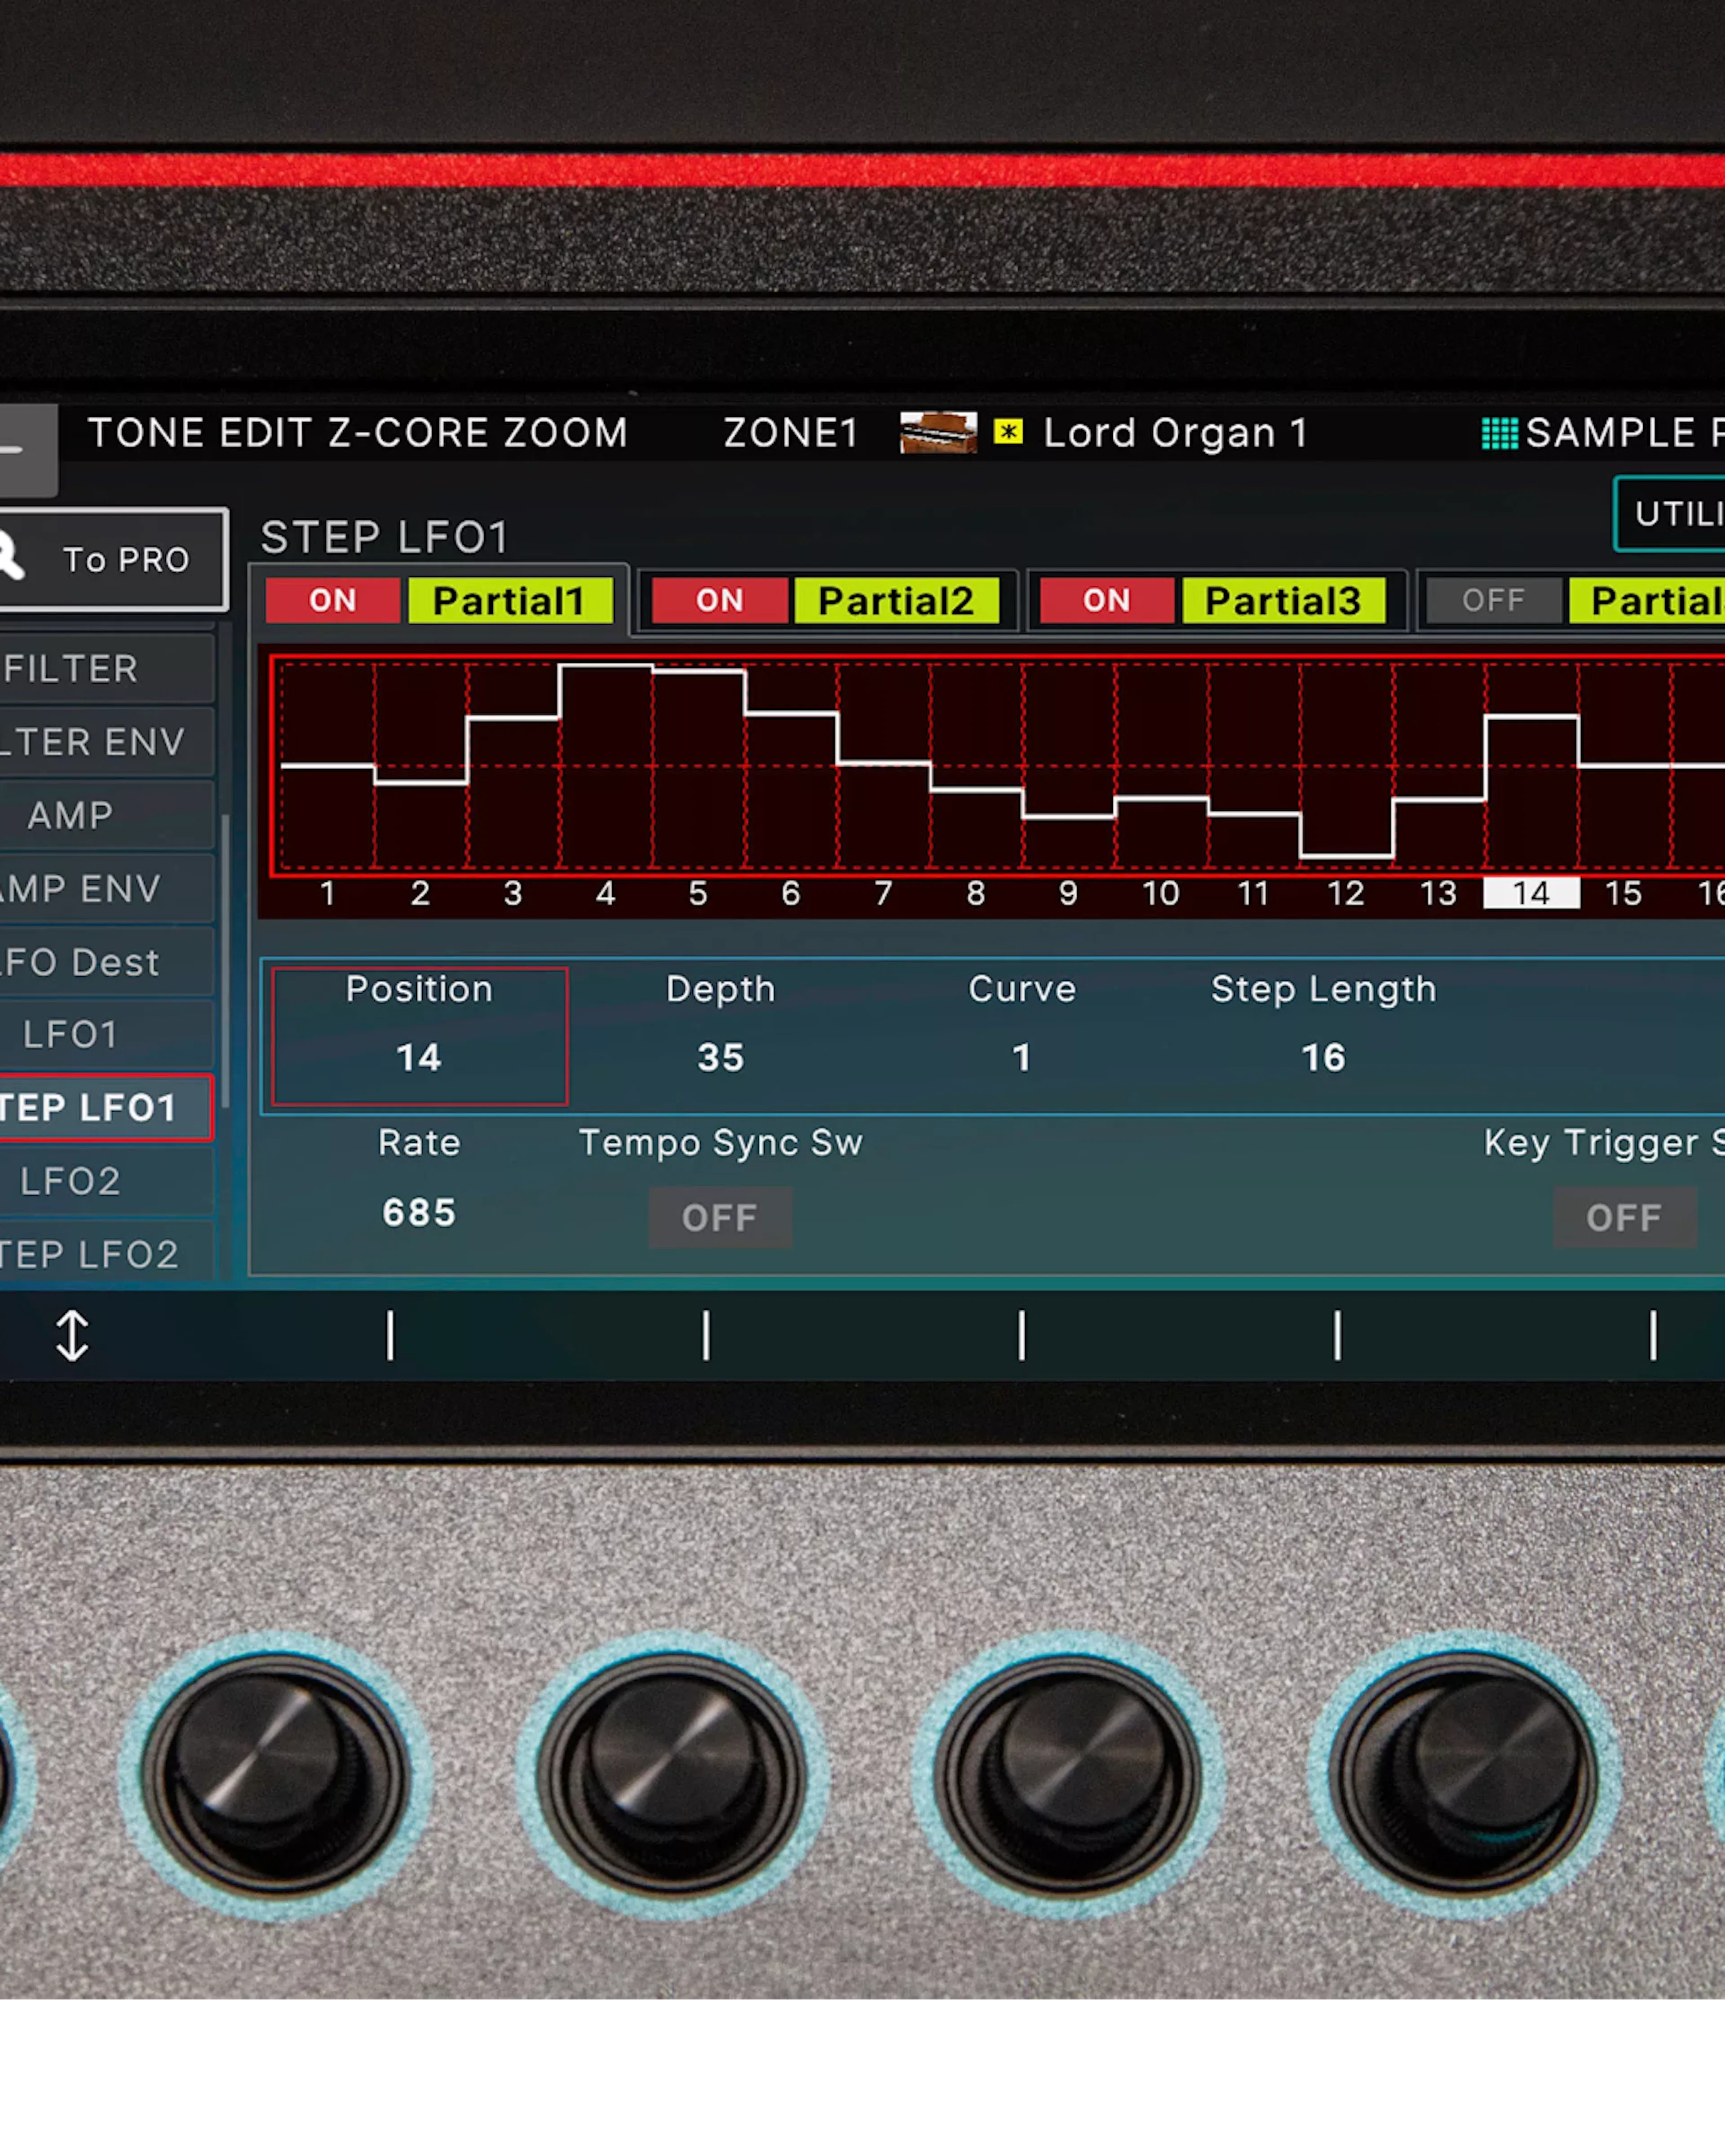Viewport: 1725px width, 2156px height.
Task: Select step number 4 under the graph
Action: 605,893
